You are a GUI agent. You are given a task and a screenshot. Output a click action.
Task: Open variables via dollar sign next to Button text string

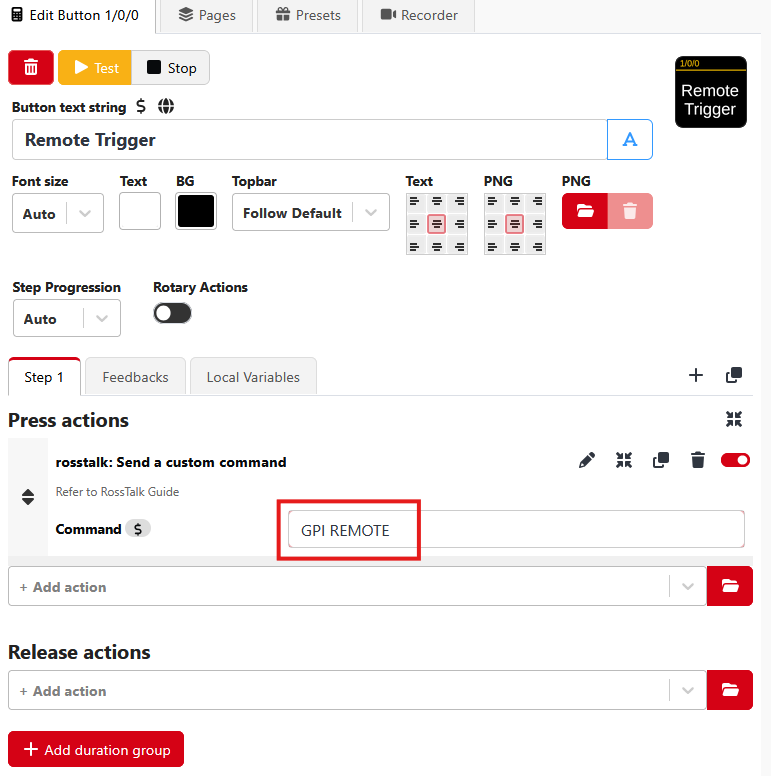[x=141, y=106]
